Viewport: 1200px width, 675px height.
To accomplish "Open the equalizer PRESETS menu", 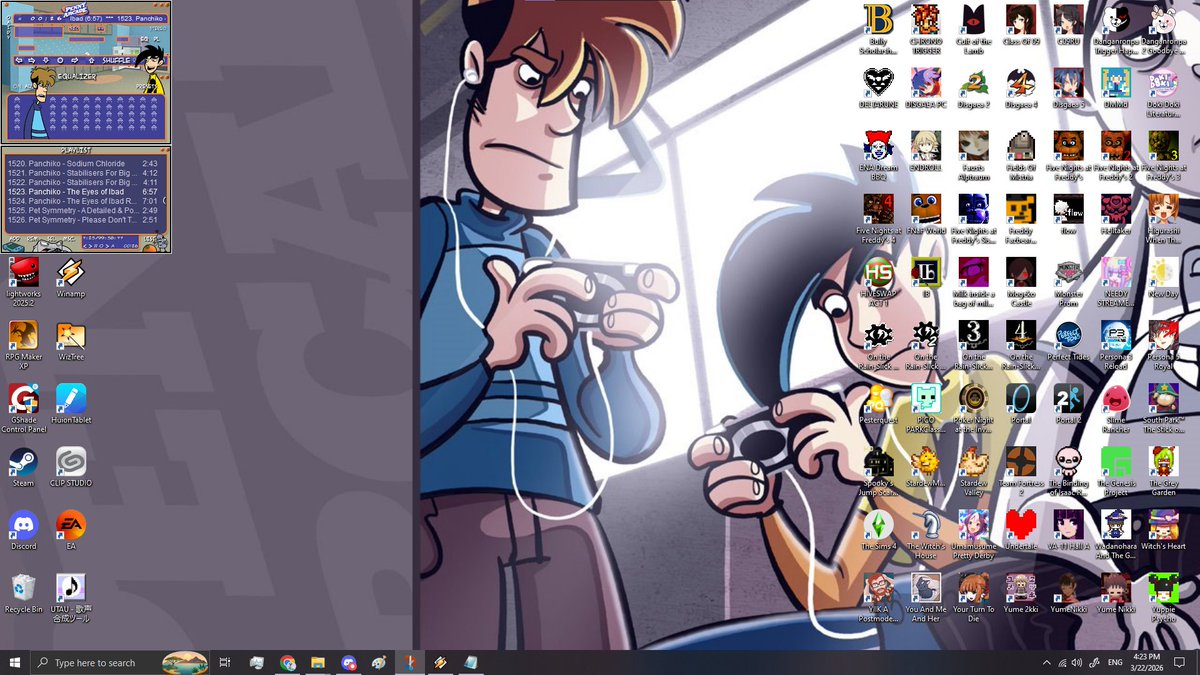I will click(x=144, y=86).
